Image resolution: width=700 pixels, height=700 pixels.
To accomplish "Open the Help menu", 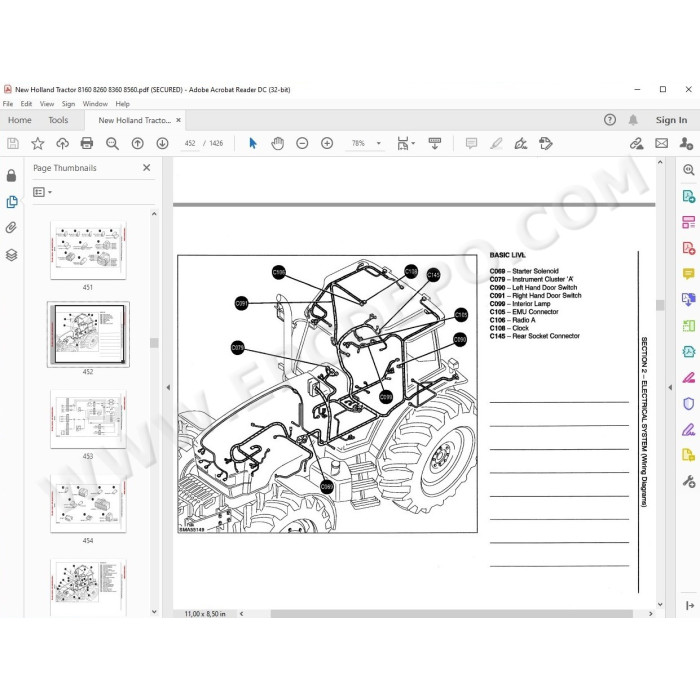I will 122,104.
